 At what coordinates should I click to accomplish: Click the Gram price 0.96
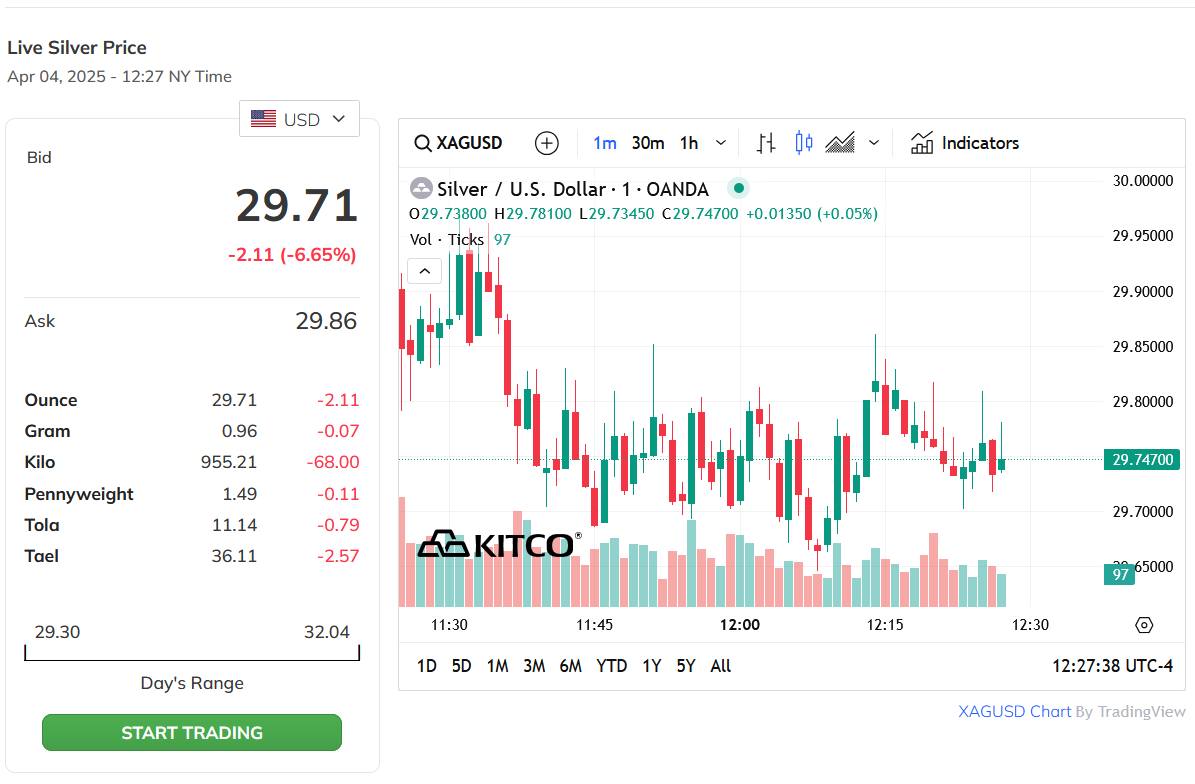coord(239,431)
